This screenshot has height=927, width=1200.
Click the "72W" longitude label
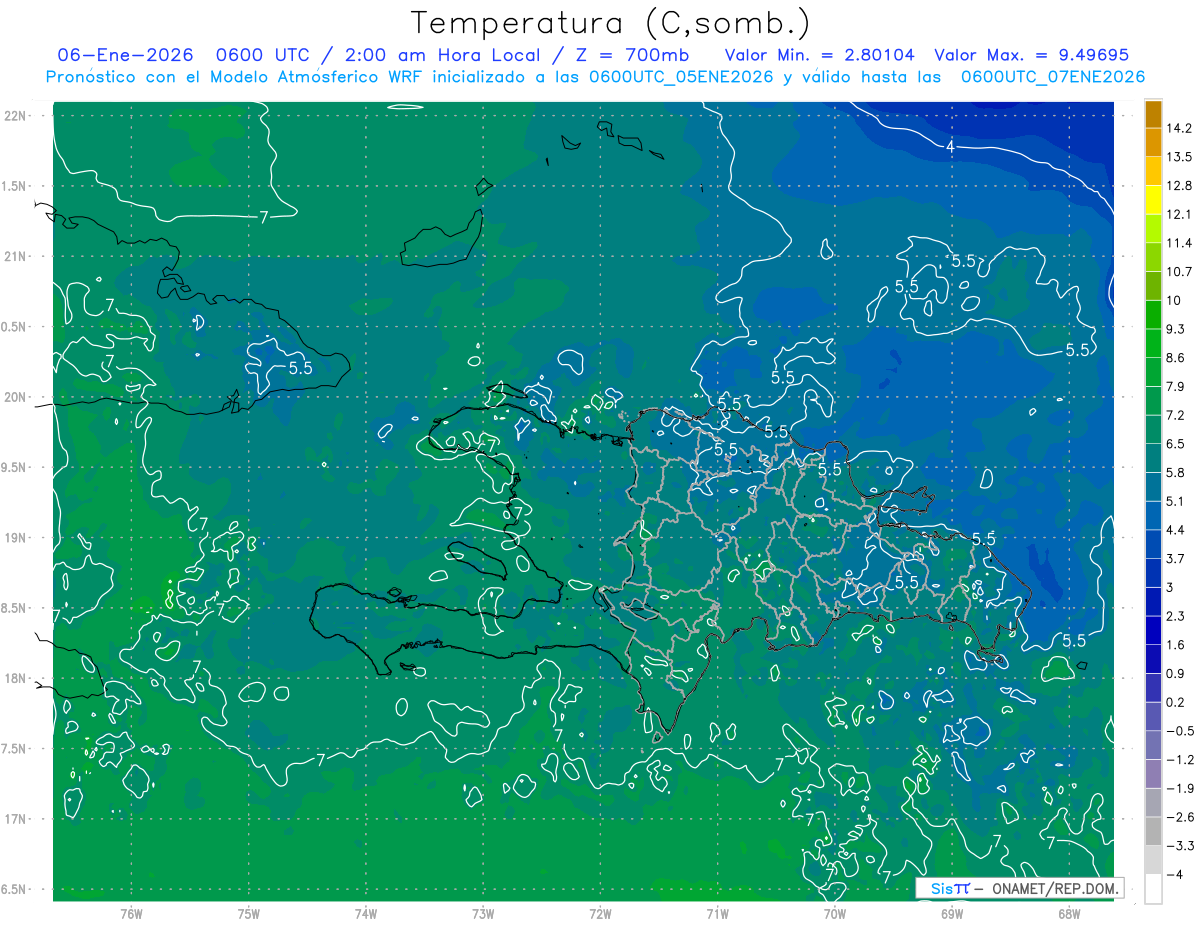[x=600, y=913]
